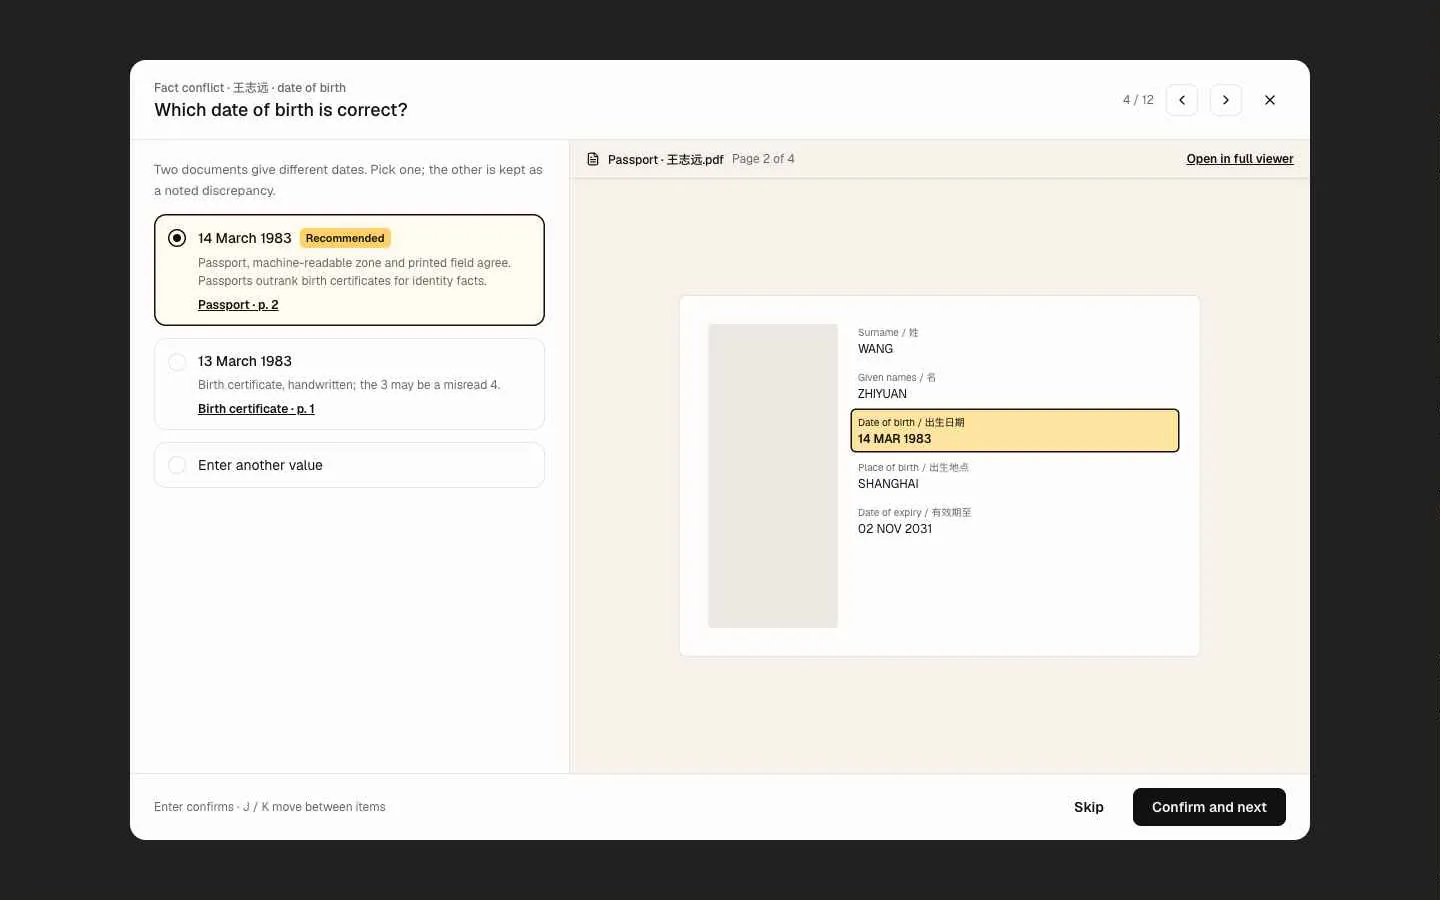1440x900 pixels.
Task: Click the highlighted Date of birth passport field
Action: [1015, 431]
